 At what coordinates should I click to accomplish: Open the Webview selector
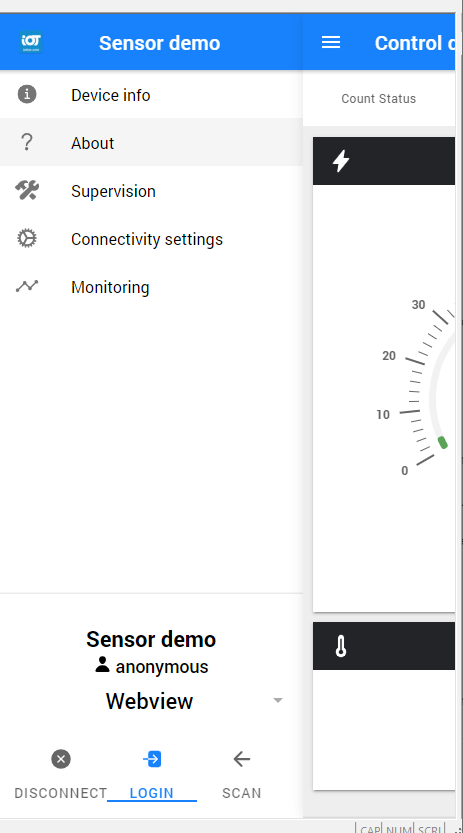(151, 701)
